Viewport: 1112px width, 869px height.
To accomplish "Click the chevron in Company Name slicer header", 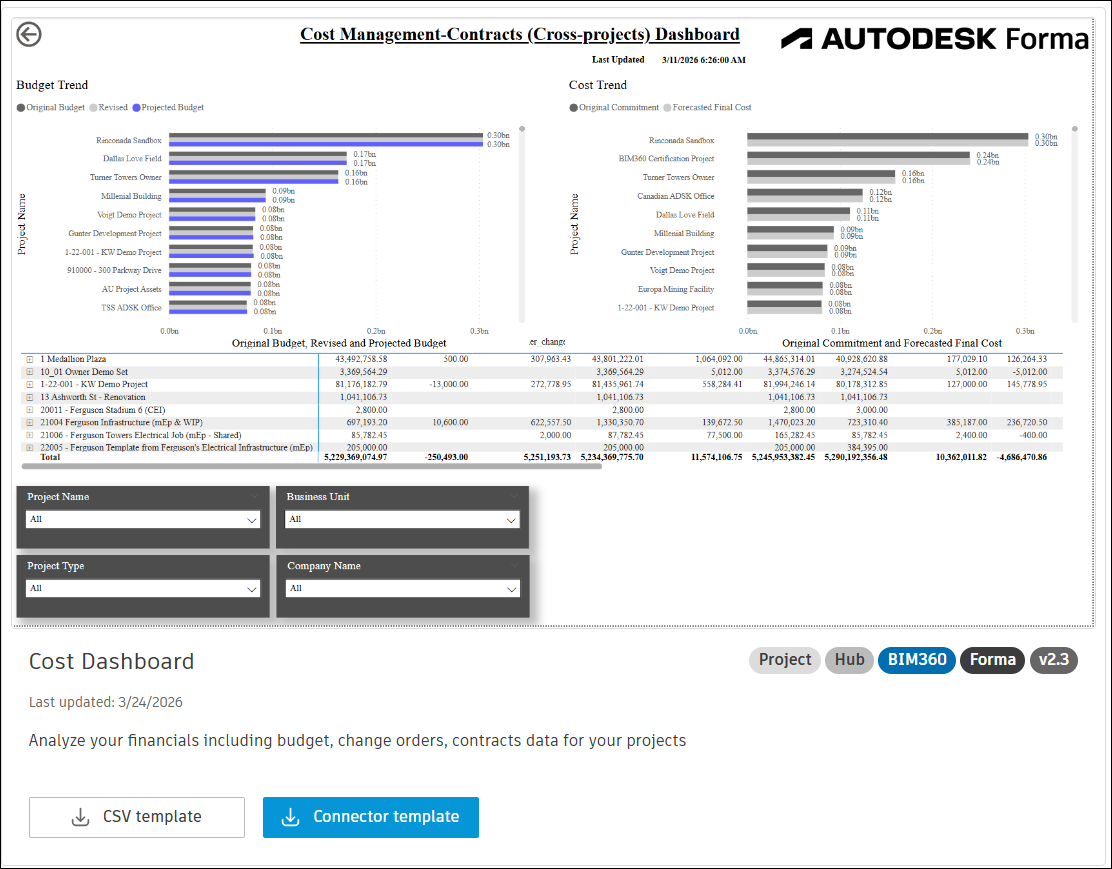I will [x=514, y=565].
